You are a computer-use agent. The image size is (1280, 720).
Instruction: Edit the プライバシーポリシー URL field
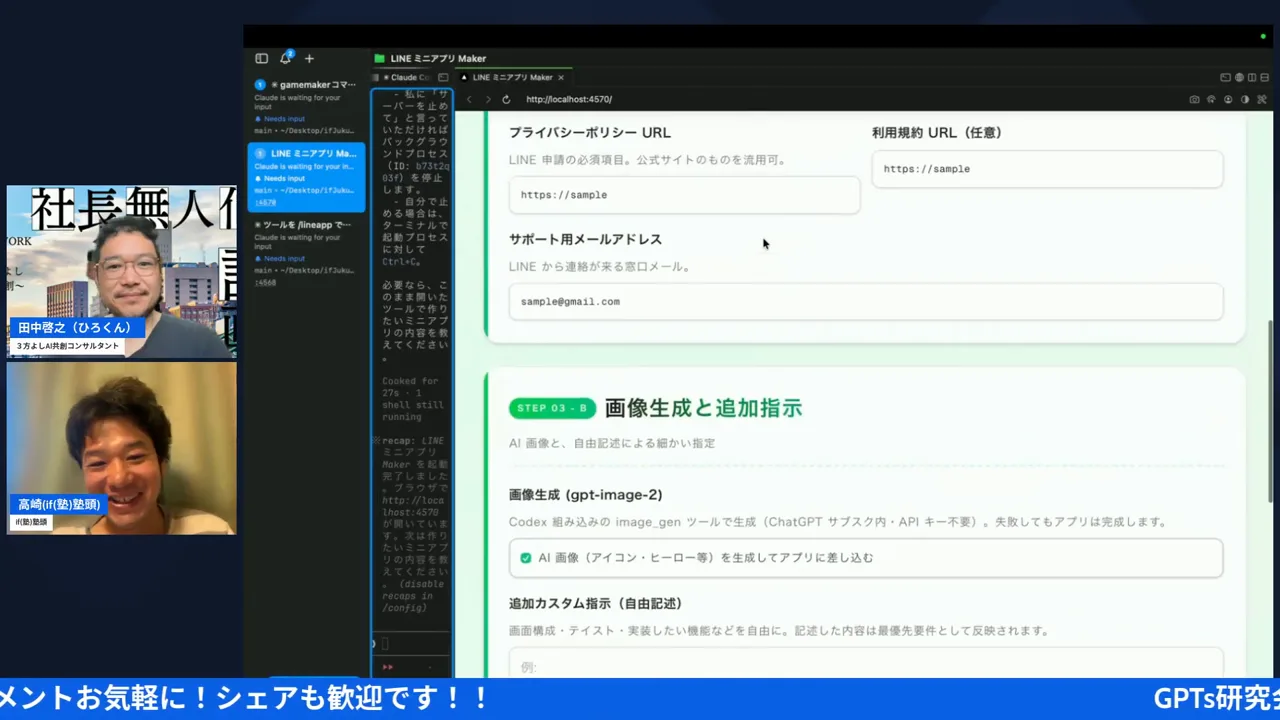[684, 195]
